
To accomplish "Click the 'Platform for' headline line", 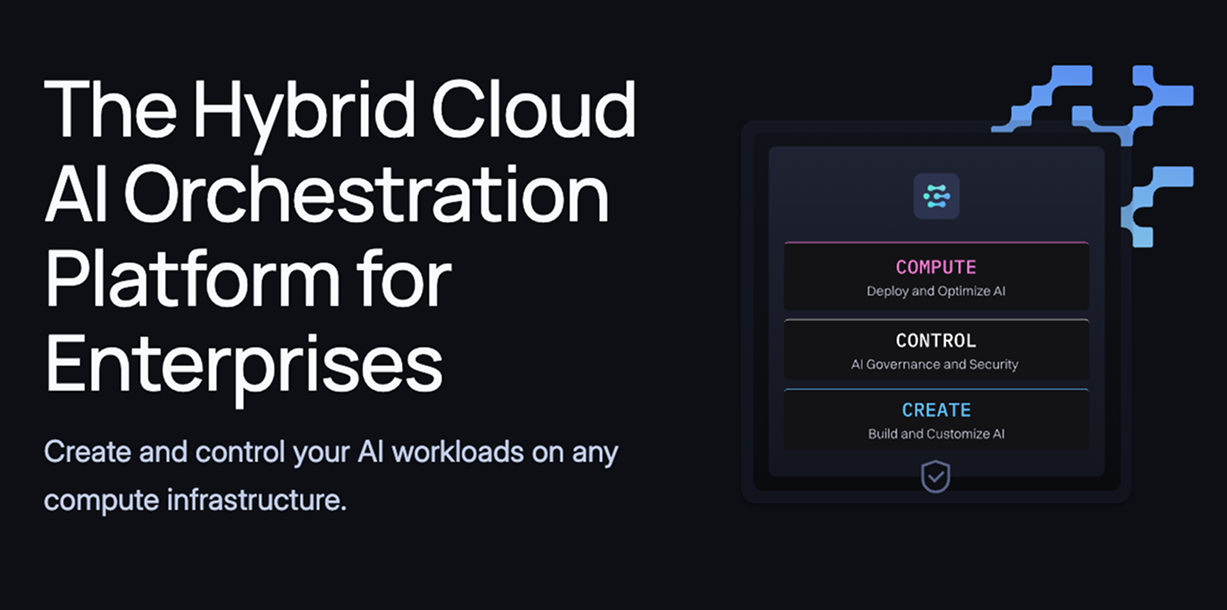I will tap(248, 279).
